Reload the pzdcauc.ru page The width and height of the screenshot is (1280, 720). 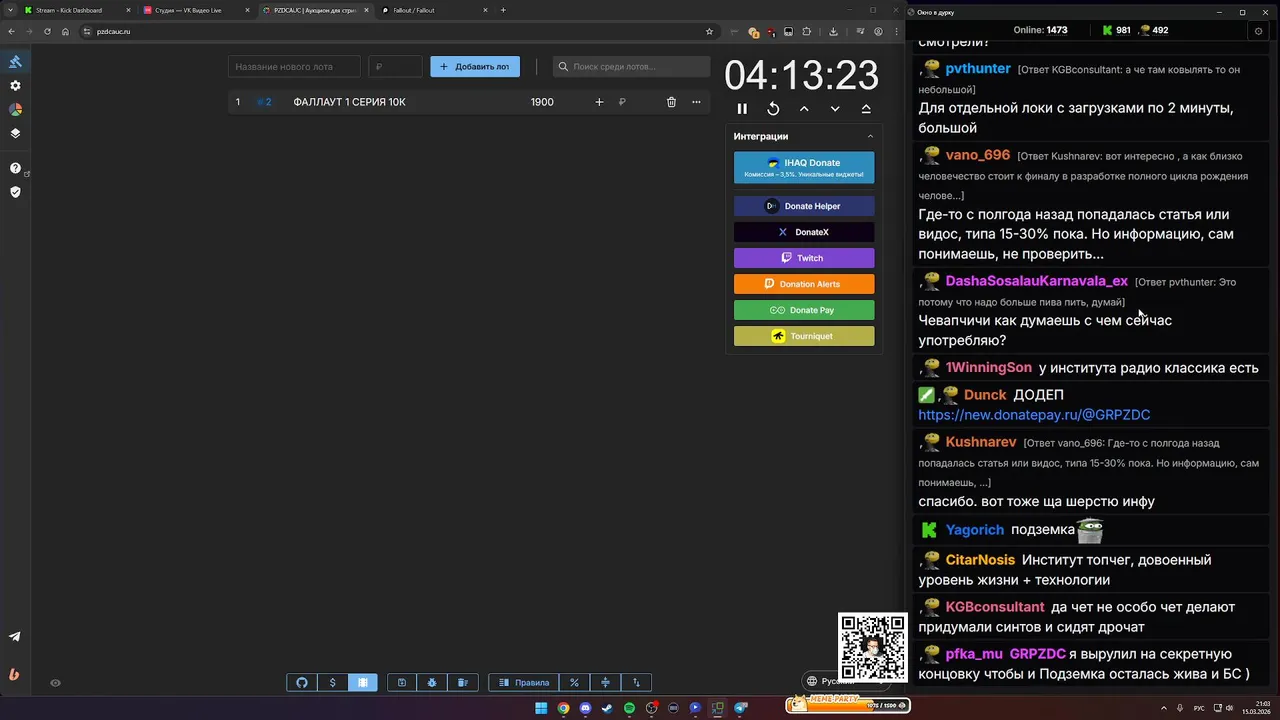point(47,31)
